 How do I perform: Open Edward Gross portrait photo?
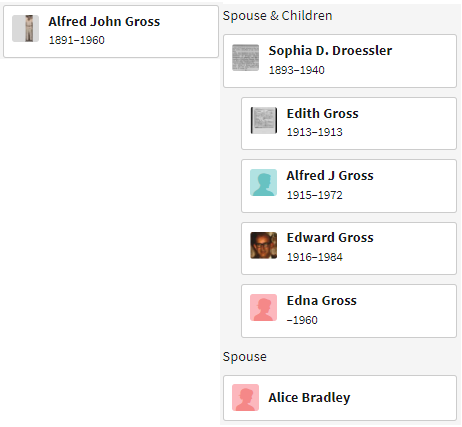click(x=264, y=245)
